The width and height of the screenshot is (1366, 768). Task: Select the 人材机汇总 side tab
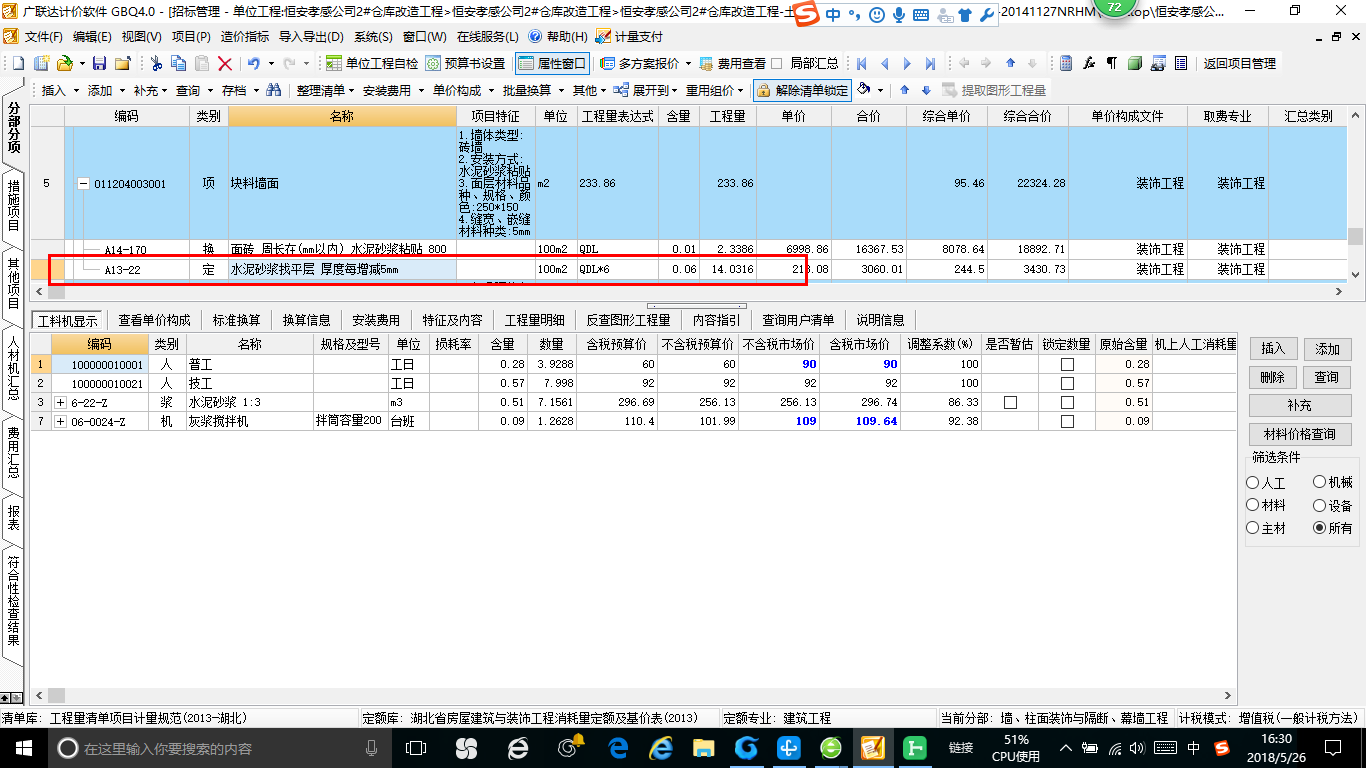13,368
